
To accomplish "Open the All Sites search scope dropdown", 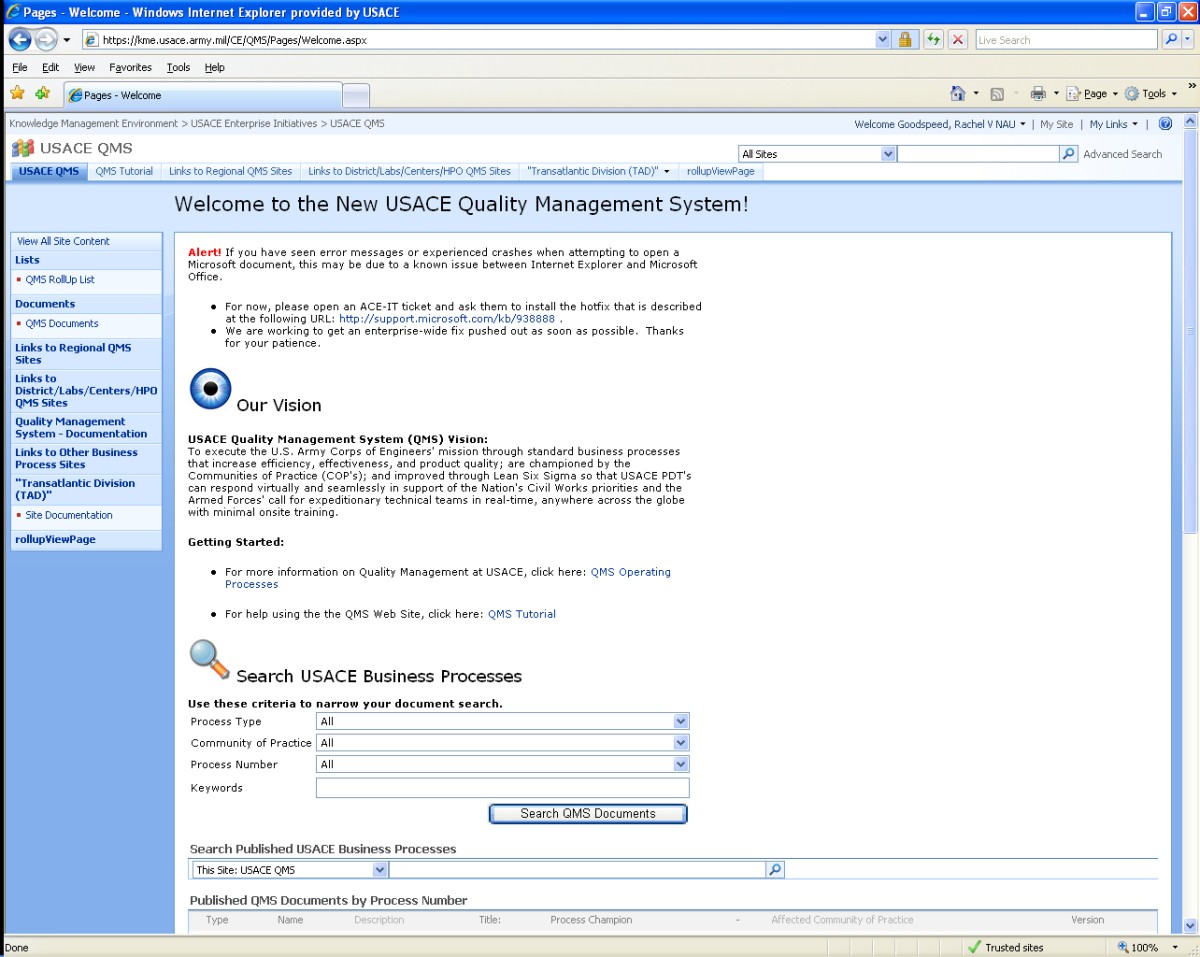I will [x=887, y=153].
